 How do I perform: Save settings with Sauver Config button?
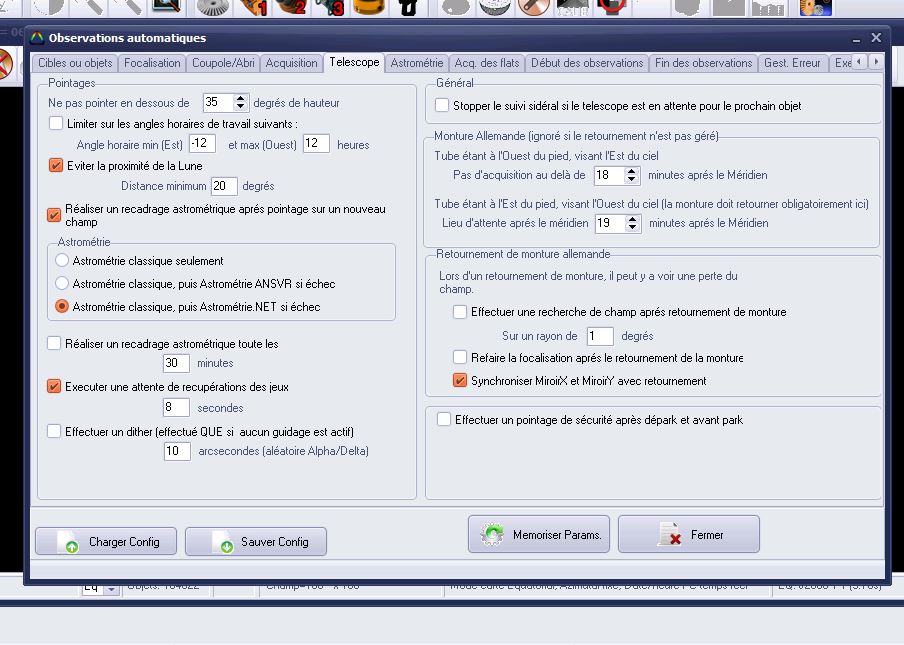[256, 542]
